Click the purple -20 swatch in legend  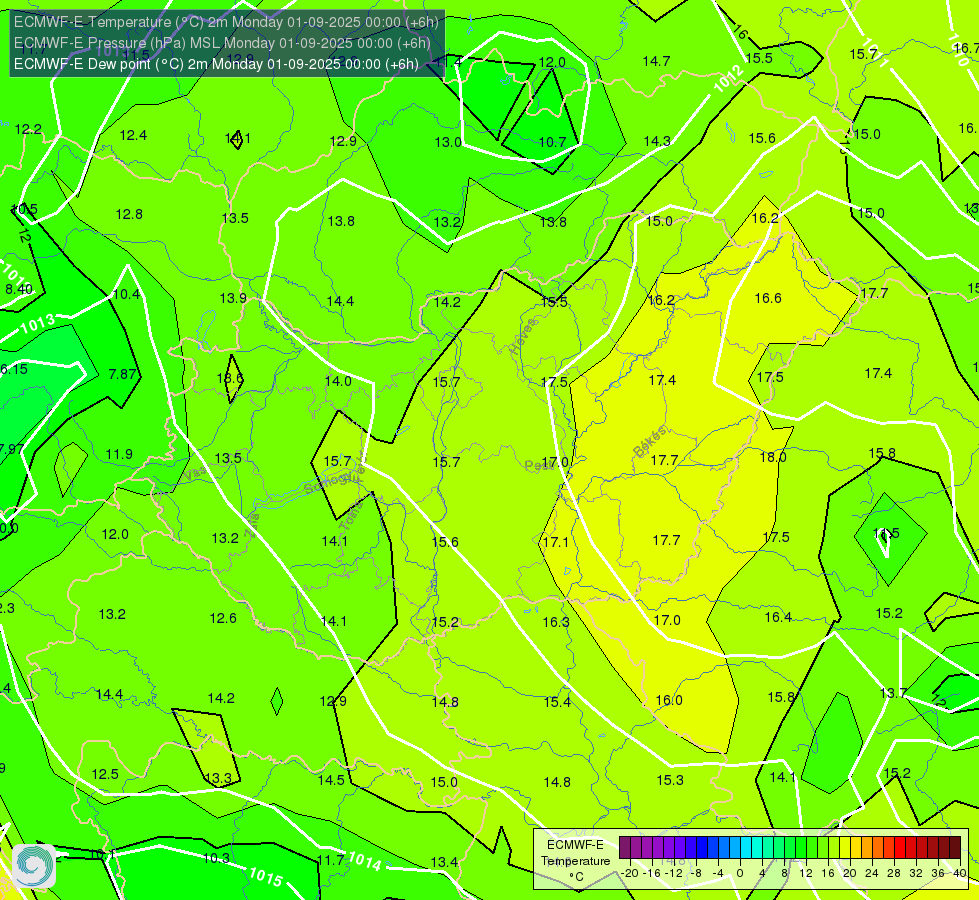point(625,848)
